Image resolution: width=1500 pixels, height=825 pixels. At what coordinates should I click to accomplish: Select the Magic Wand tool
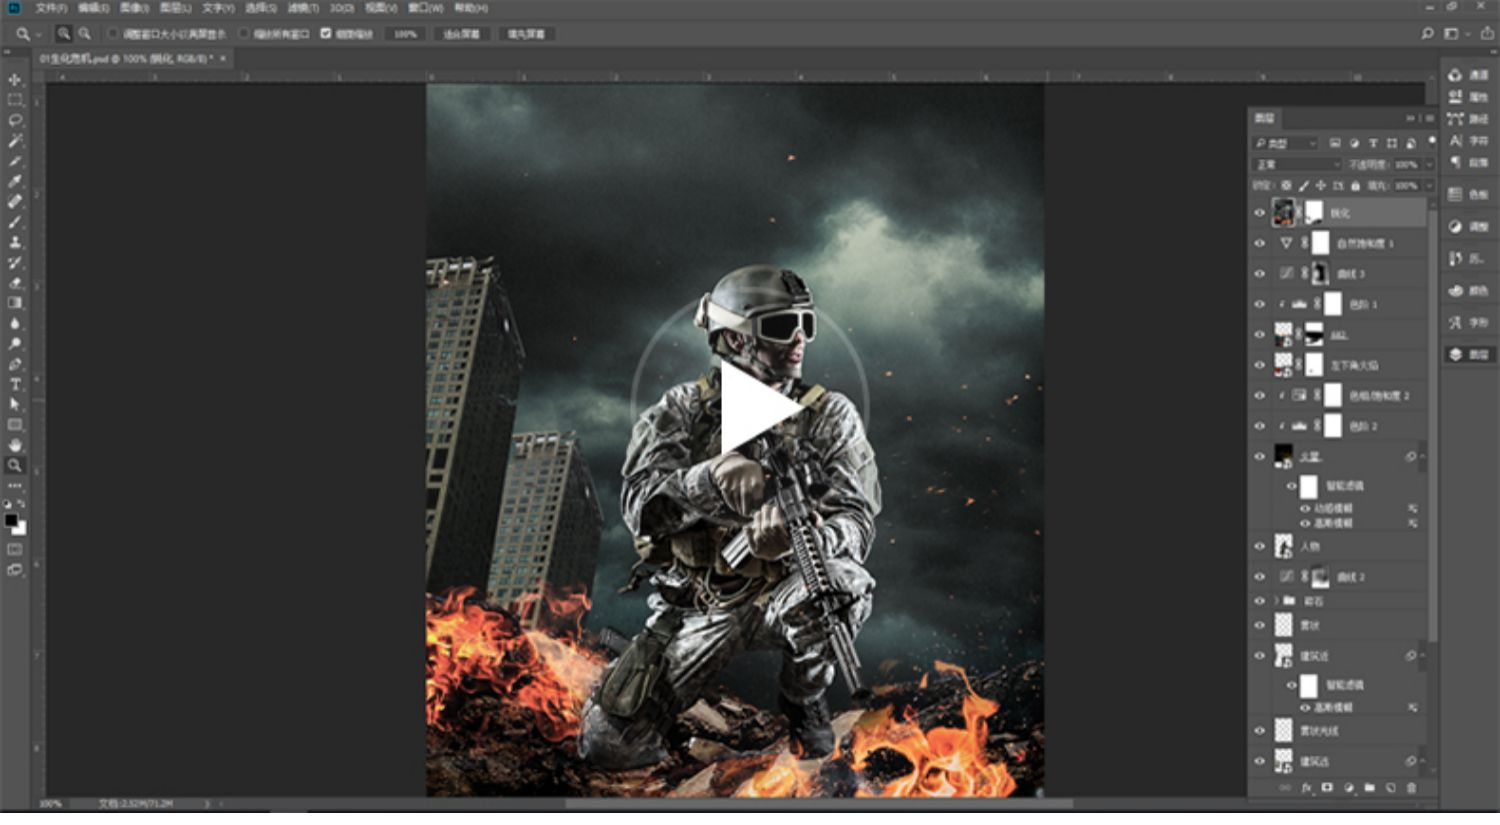(x=14, y=141)
